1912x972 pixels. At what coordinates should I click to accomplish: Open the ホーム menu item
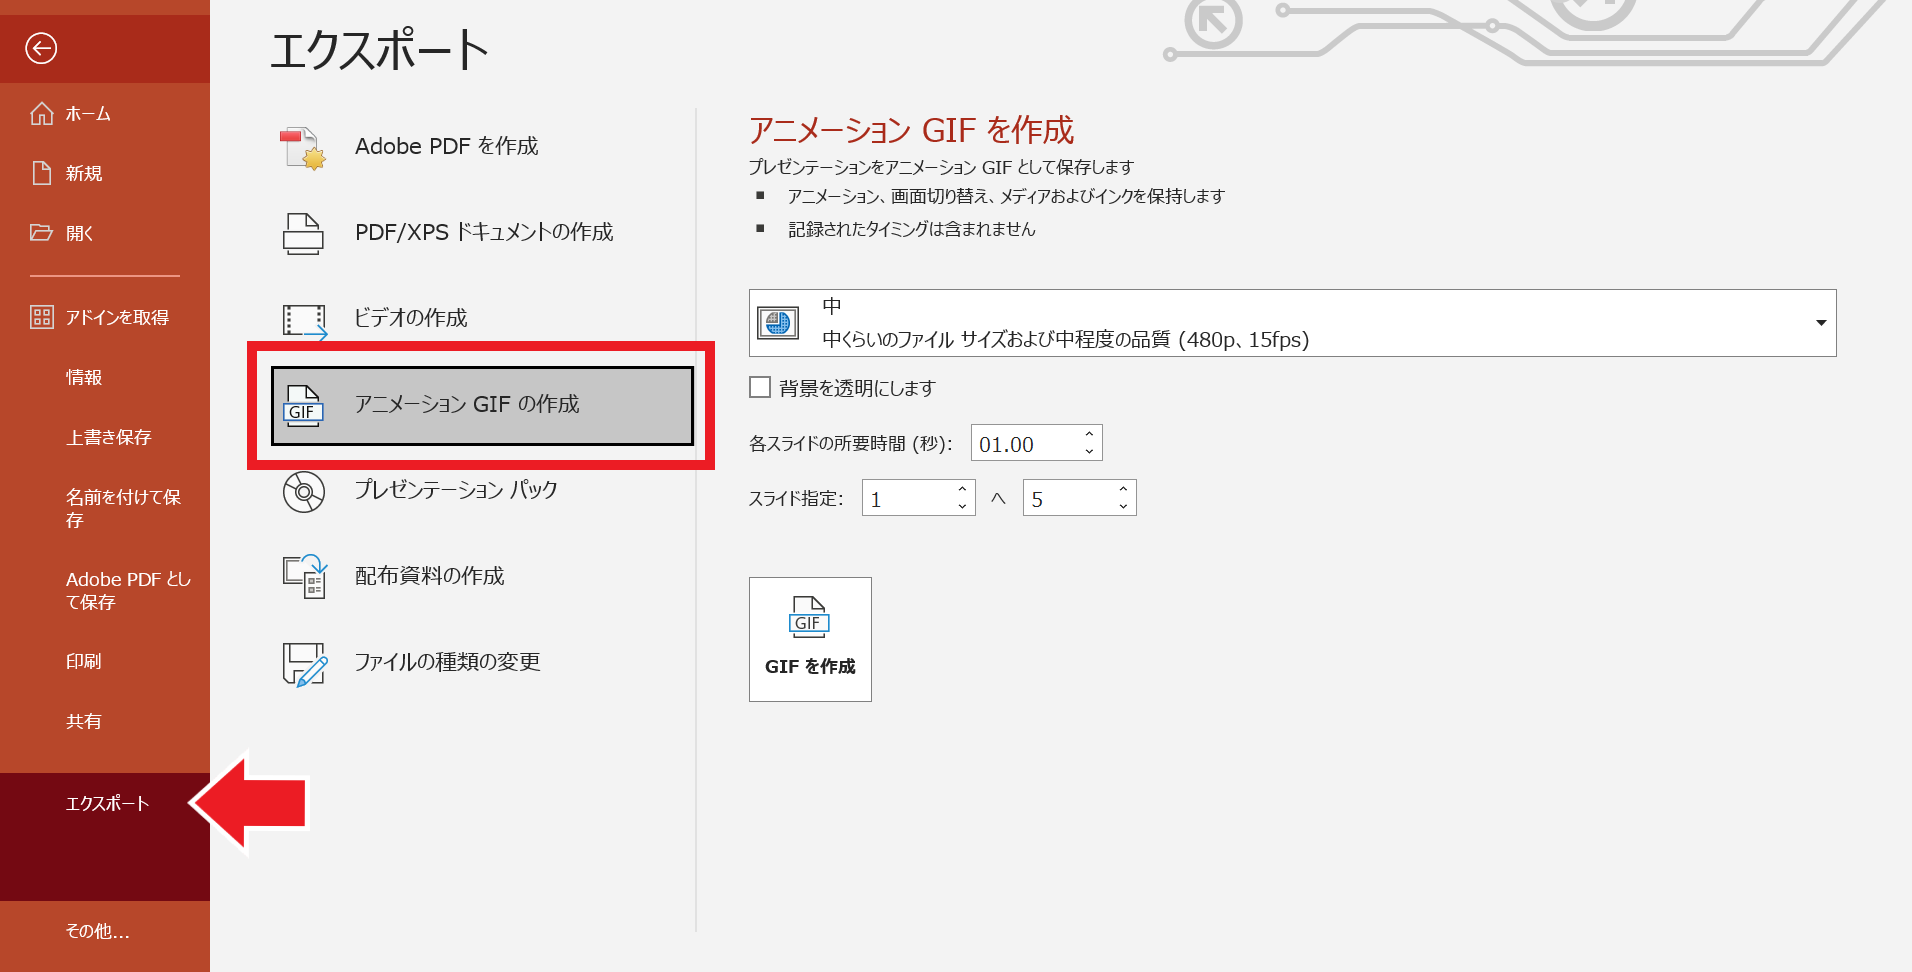(88, 114)
